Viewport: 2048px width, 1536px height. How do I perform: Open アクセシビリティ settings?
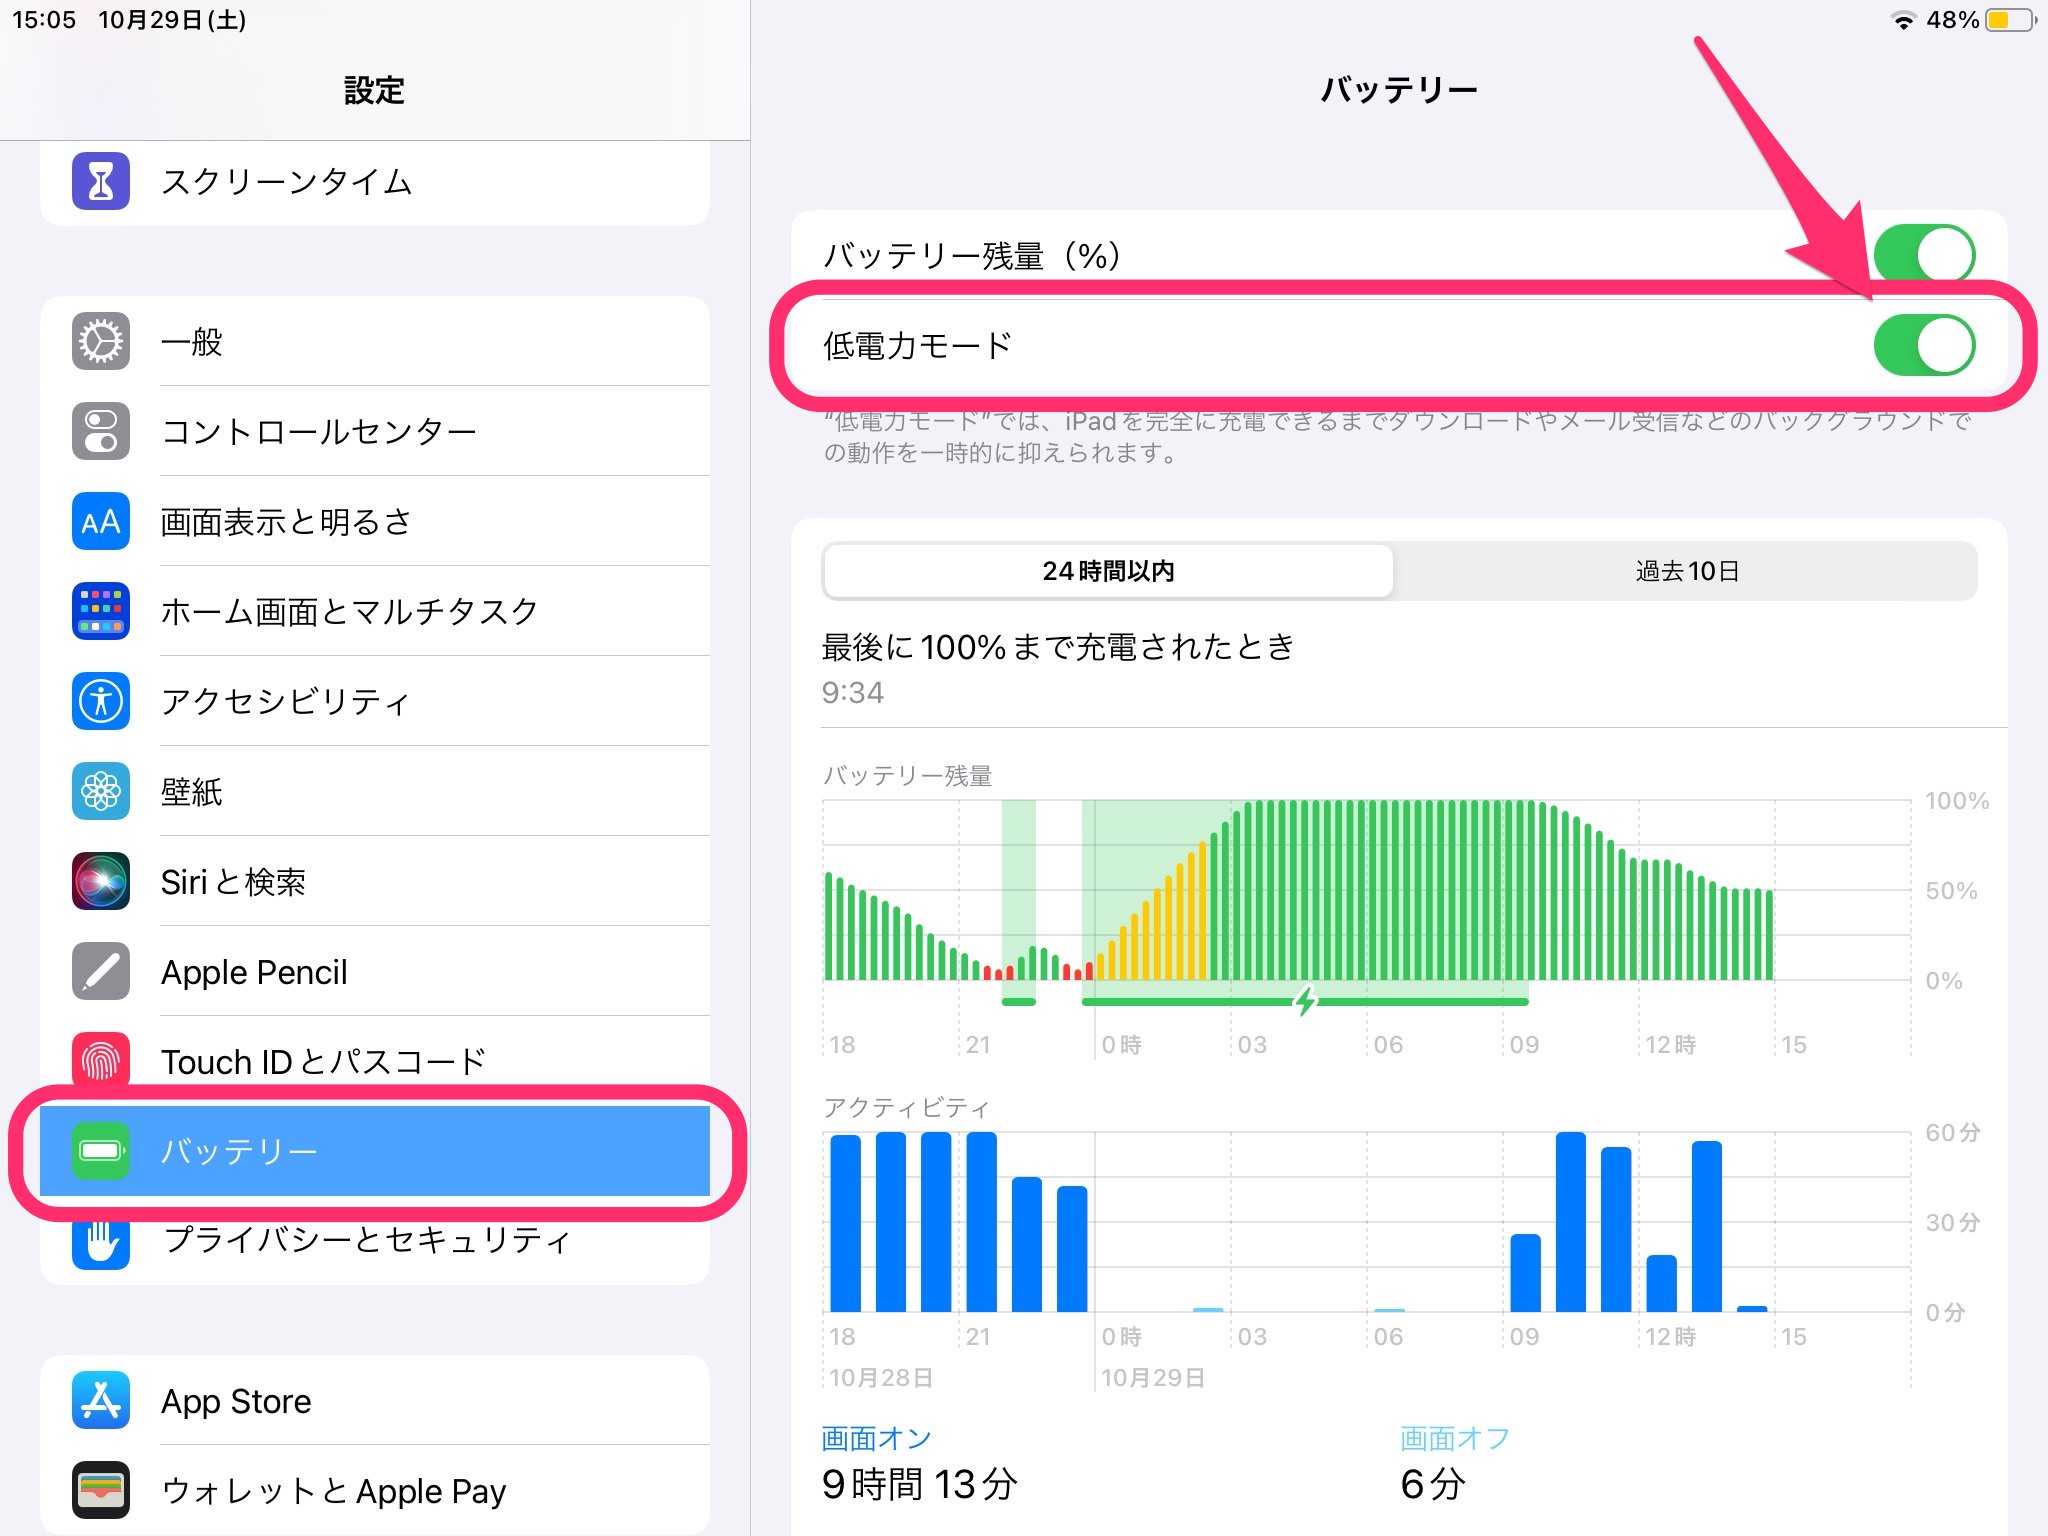click(x=375, y=701)
